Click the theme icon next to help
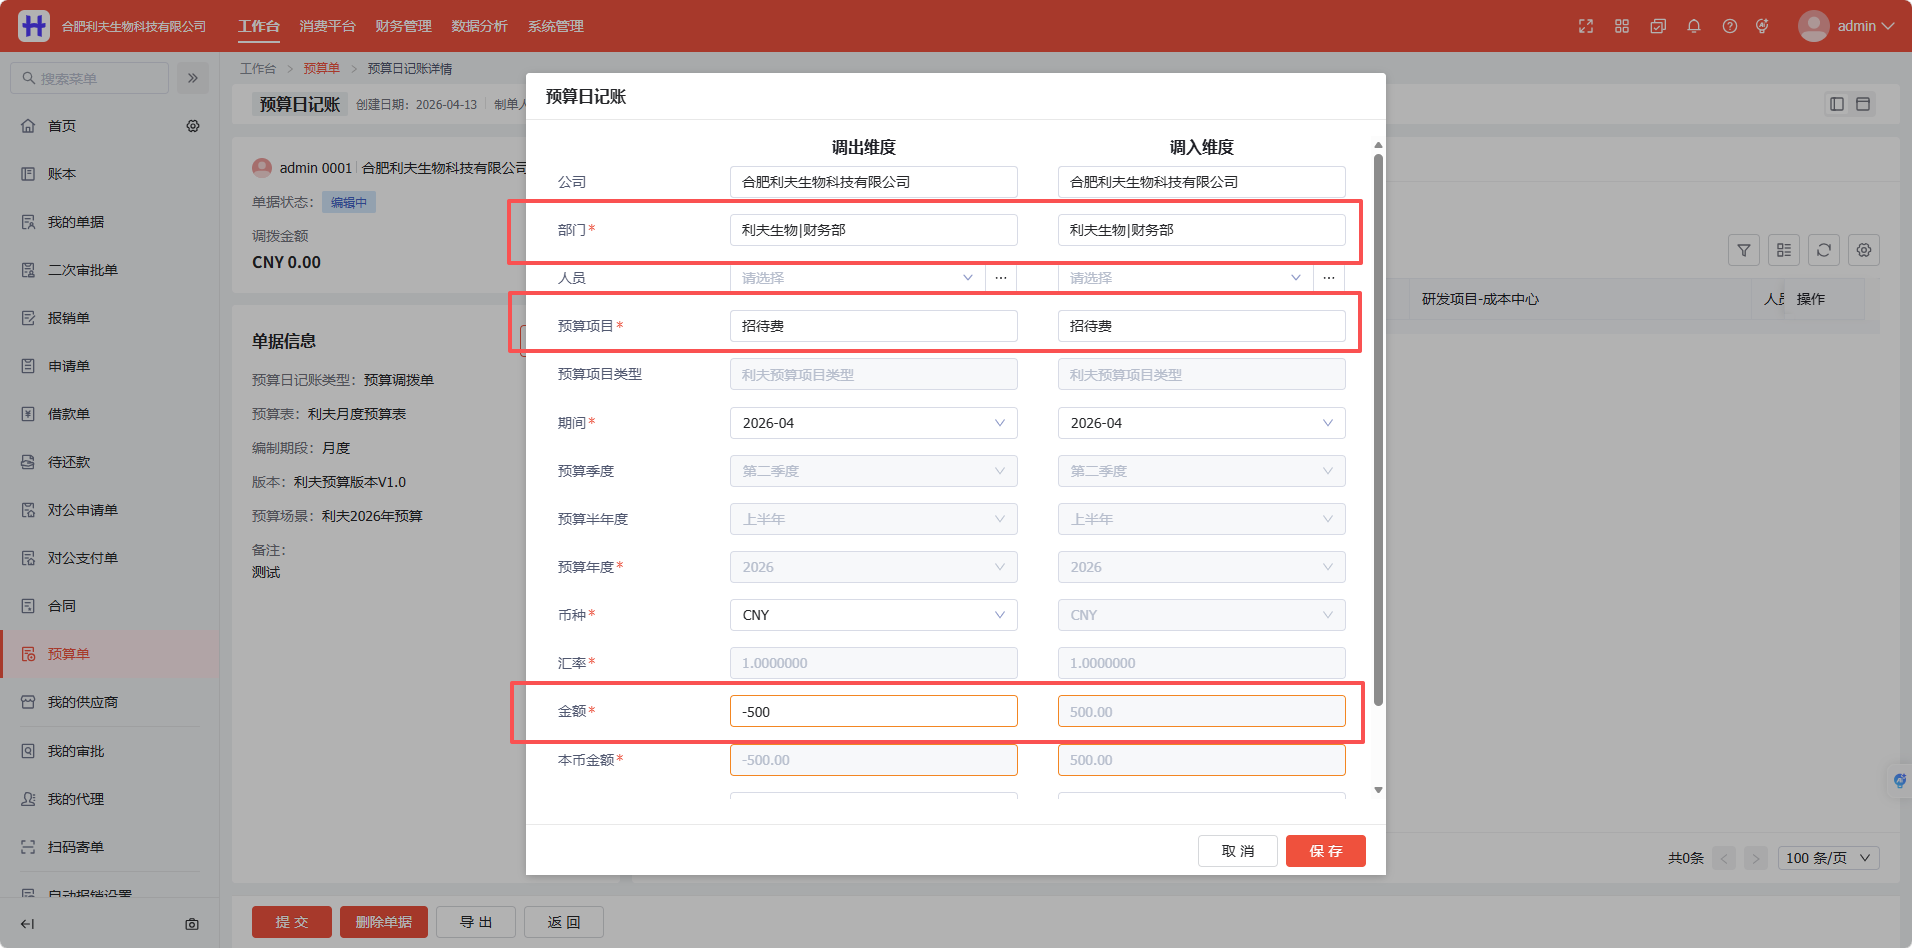Image resolution: width=1912 pixels, height=948 pixels. 1762,26
